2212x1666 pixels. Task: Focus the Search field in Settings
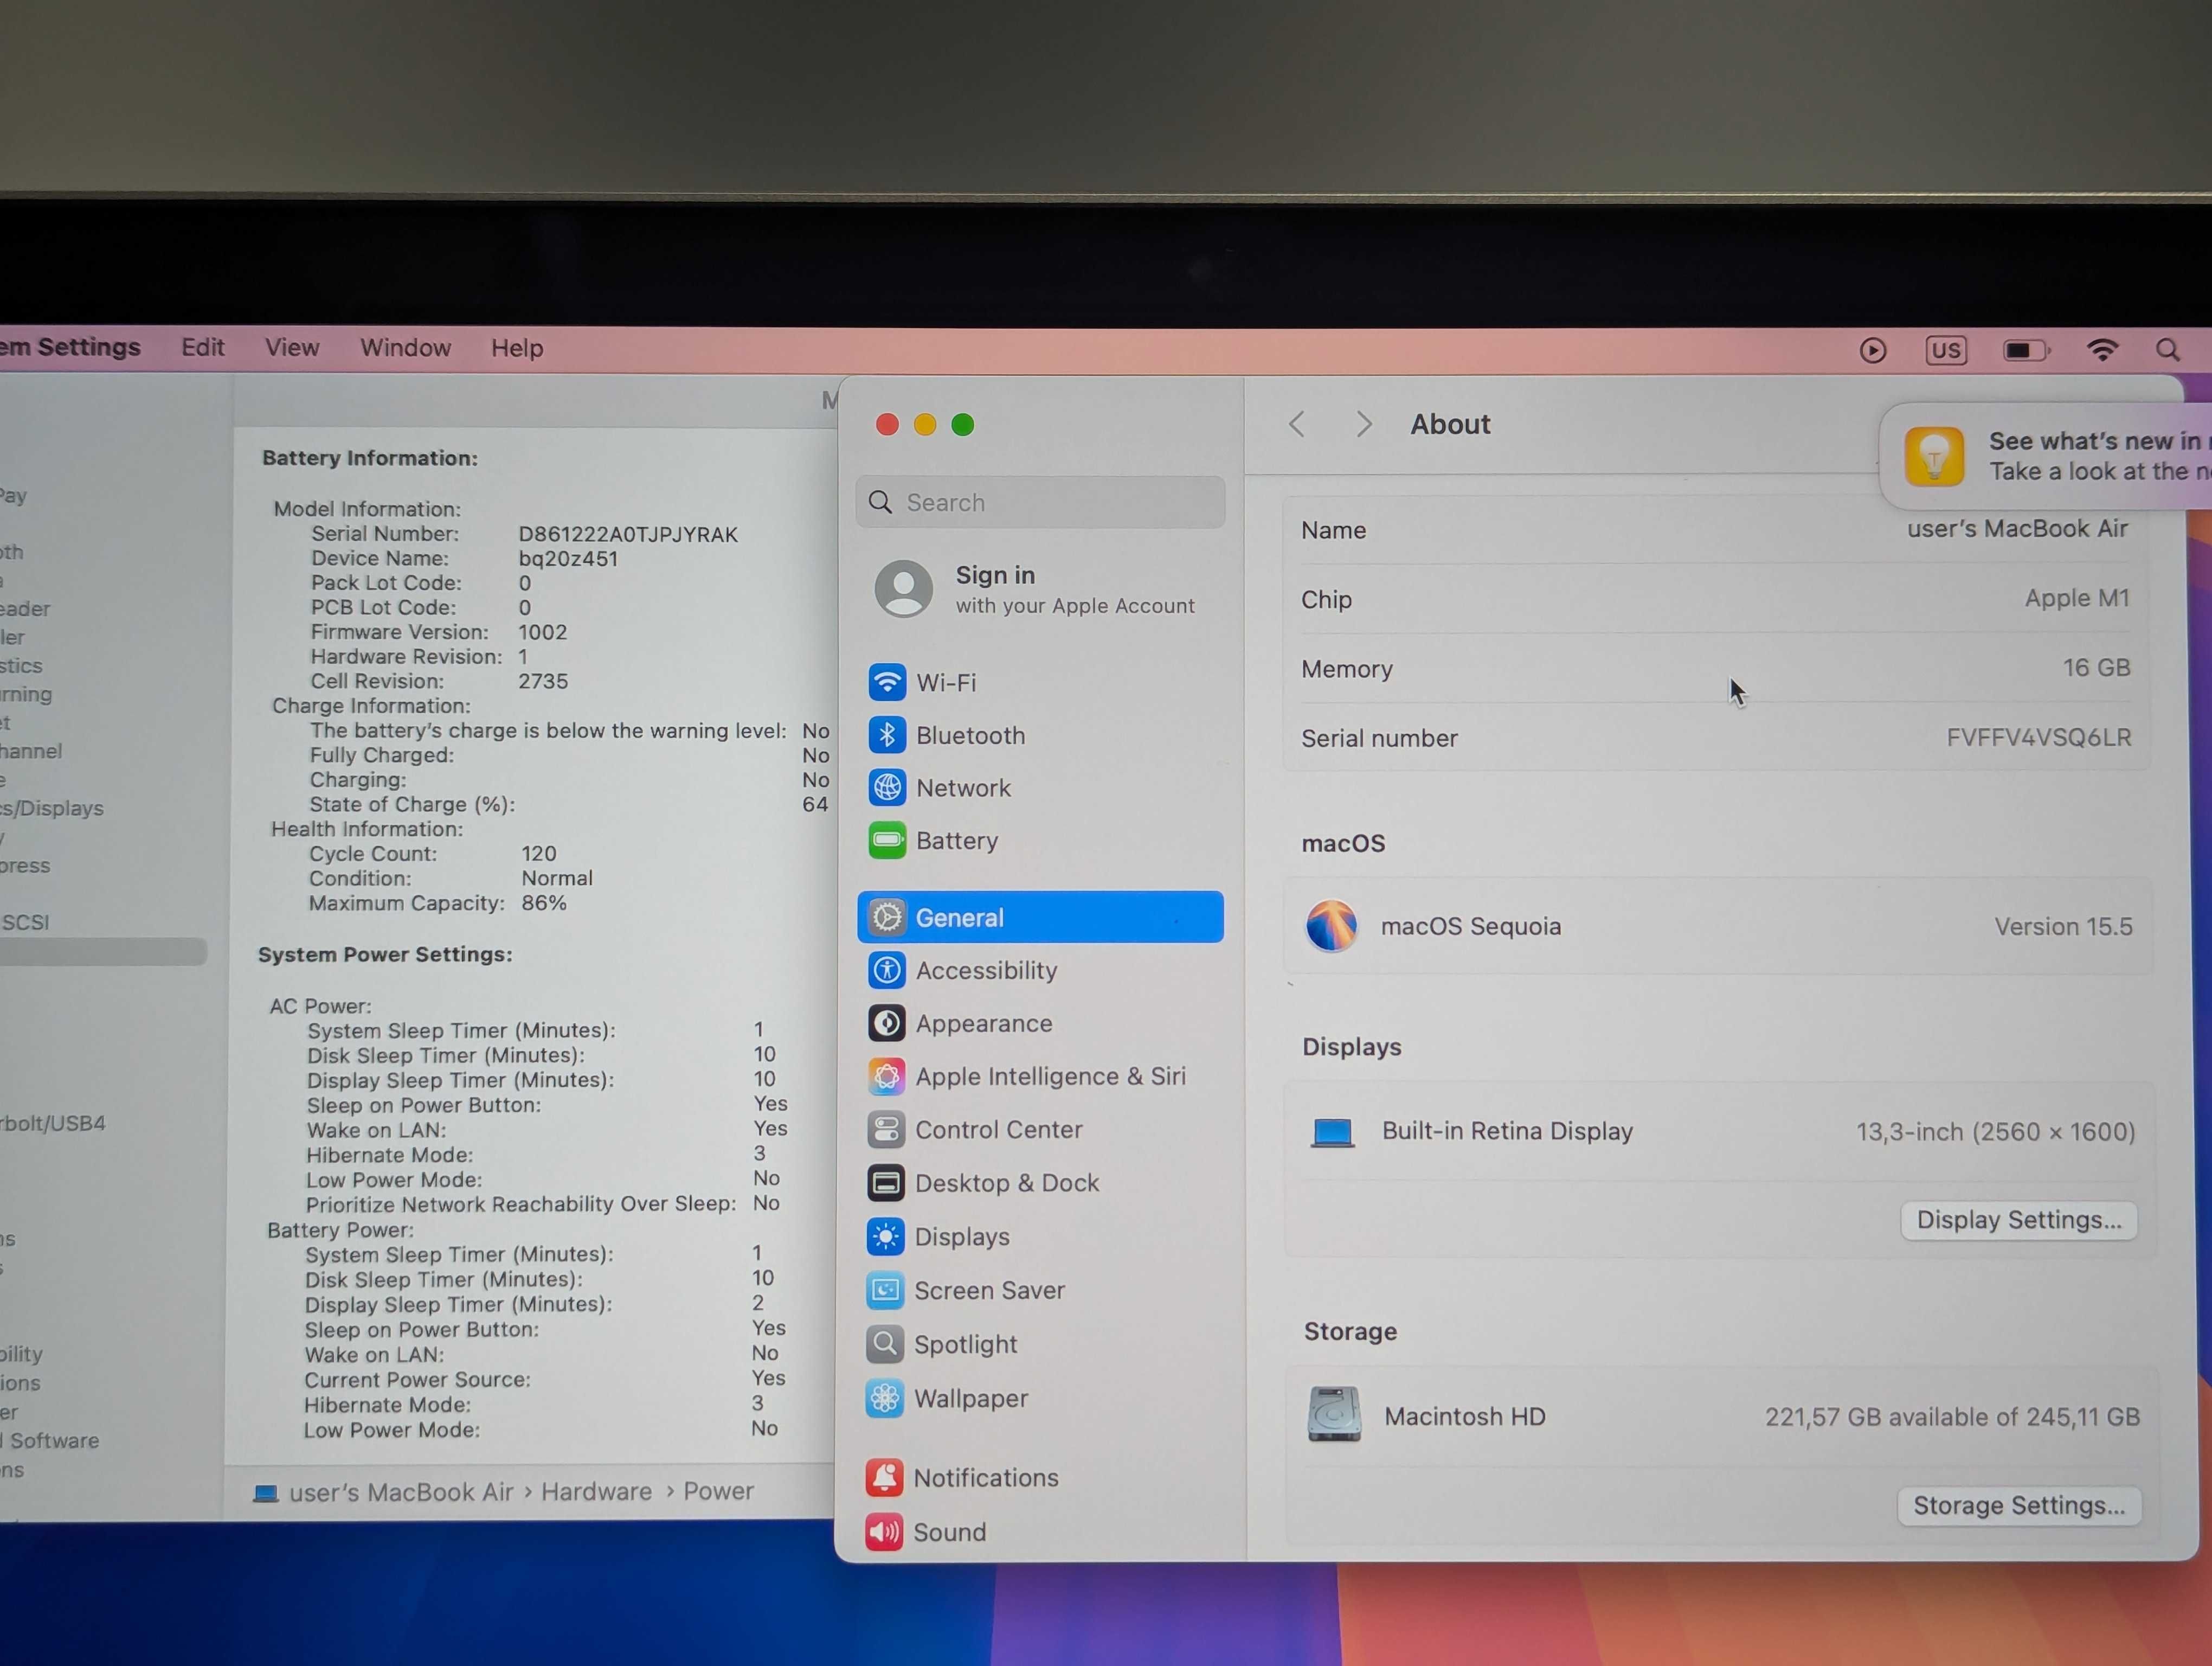(x=1040, y=502)
